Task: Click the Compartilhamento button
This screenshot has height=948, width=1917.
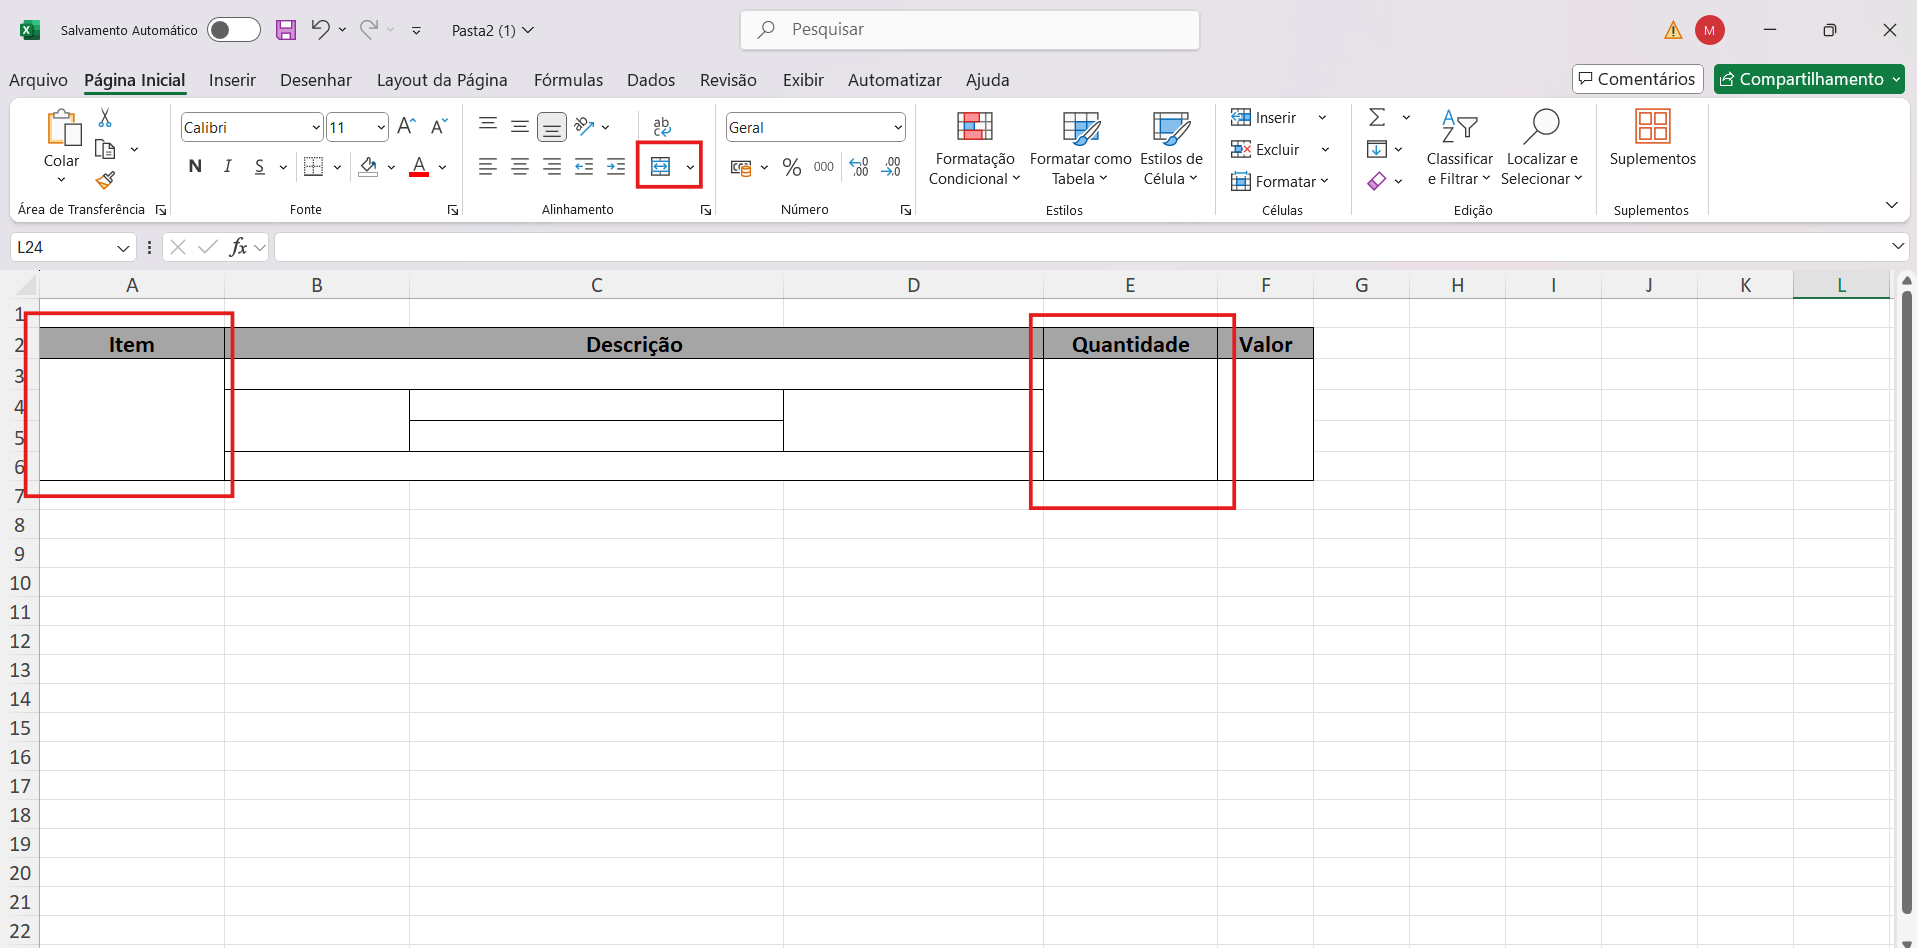Action: tap(1808, 79)
